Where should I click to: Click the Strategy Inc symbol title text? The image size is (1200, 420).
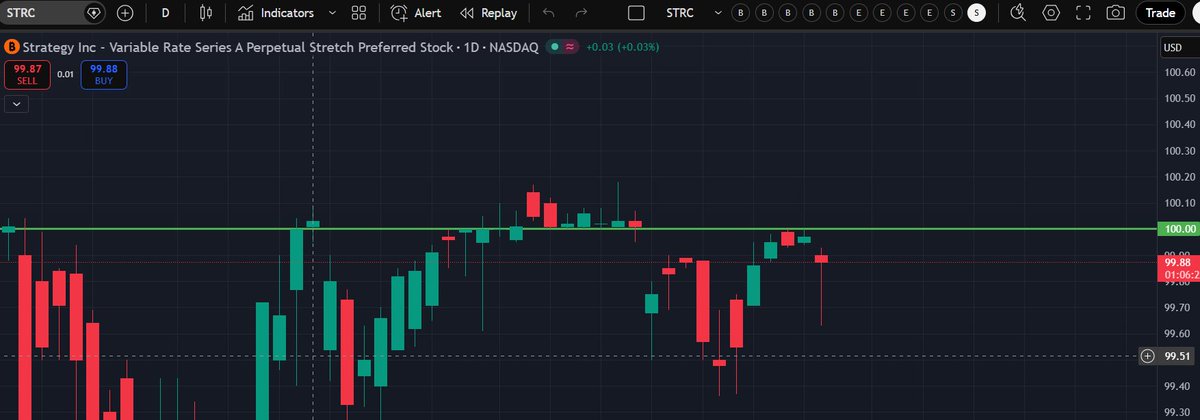pyautogui.click(x=281, y=47)
